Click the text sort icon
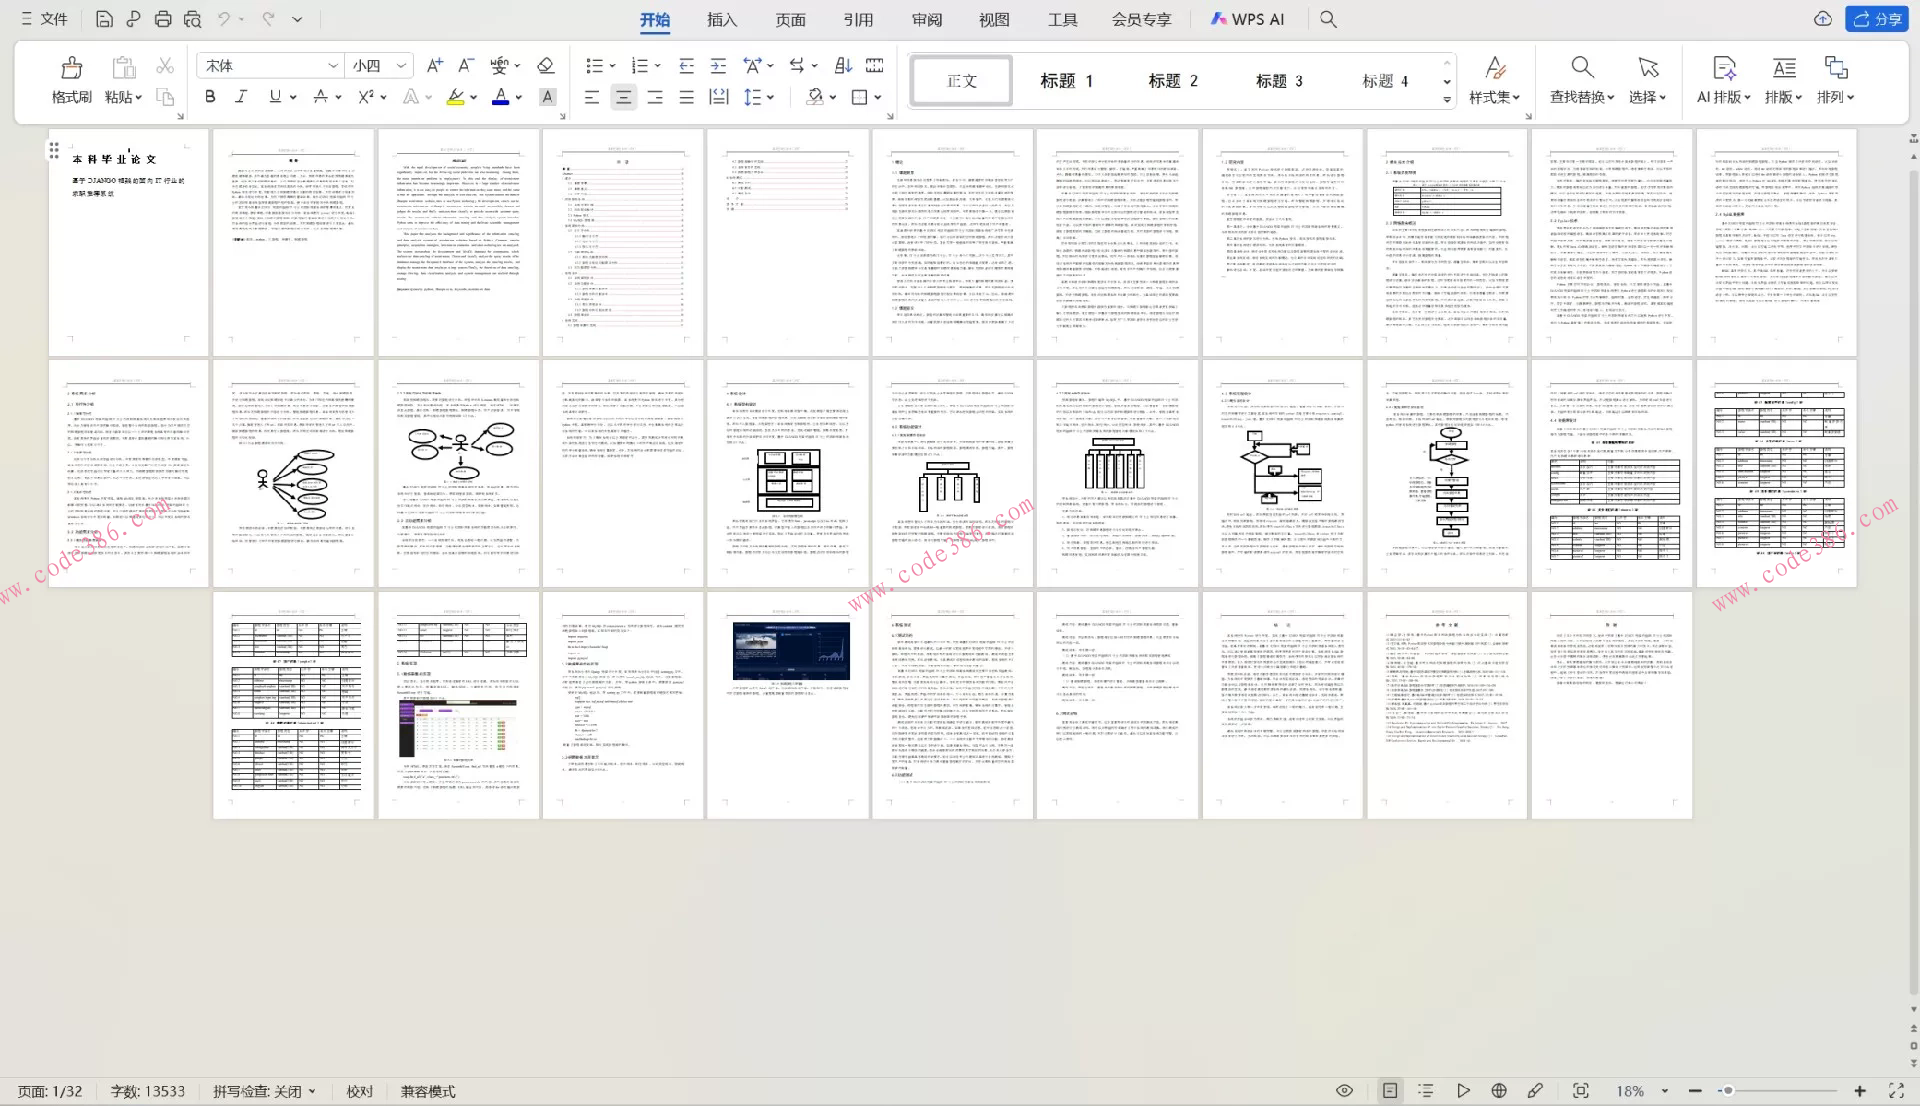The width and height of the screenshot is (1920, 1106). [x=843, y=66]
